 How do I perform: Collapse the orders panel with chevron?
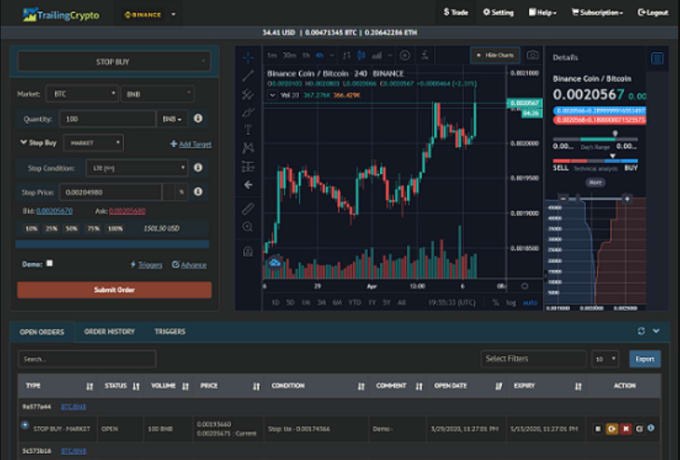pos(656,331)
